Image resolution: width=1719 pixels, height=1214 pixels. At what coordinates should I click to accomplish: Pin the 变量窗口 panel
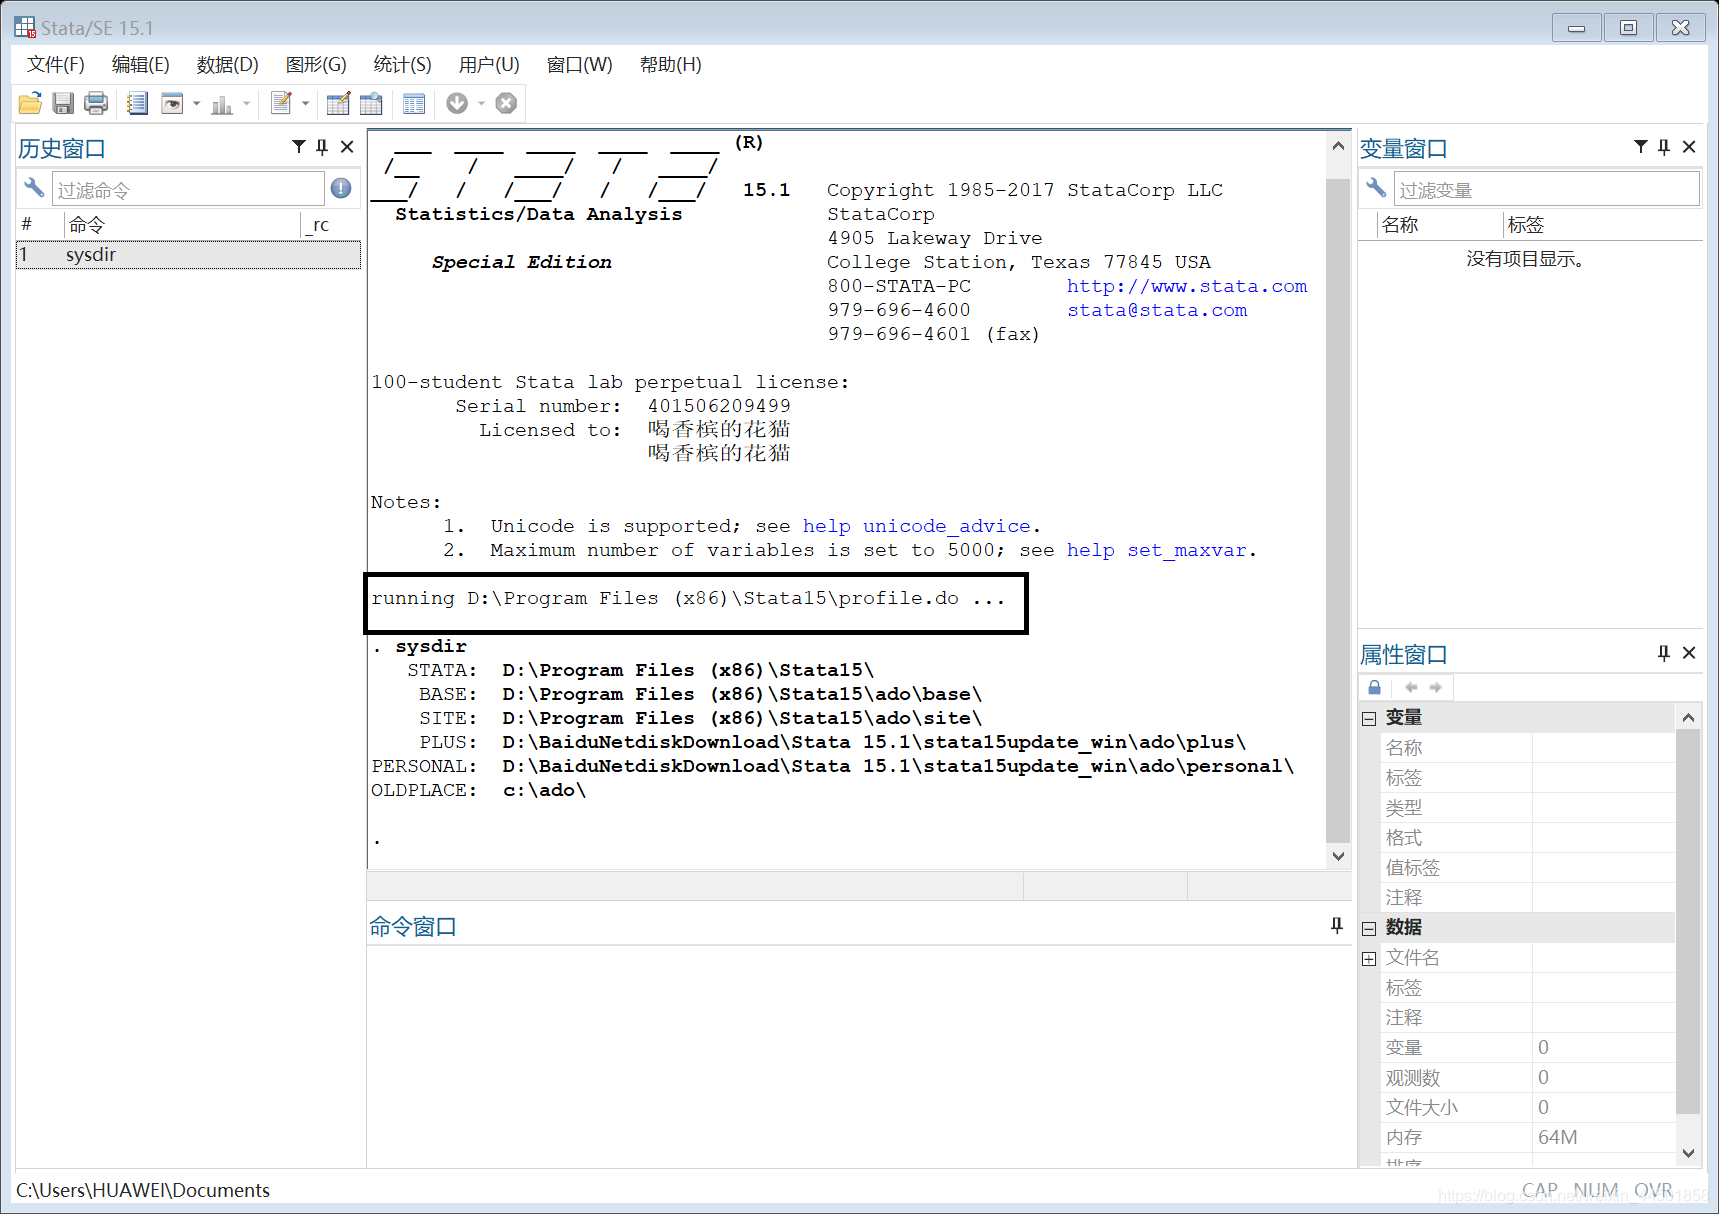pos(1664,147)
